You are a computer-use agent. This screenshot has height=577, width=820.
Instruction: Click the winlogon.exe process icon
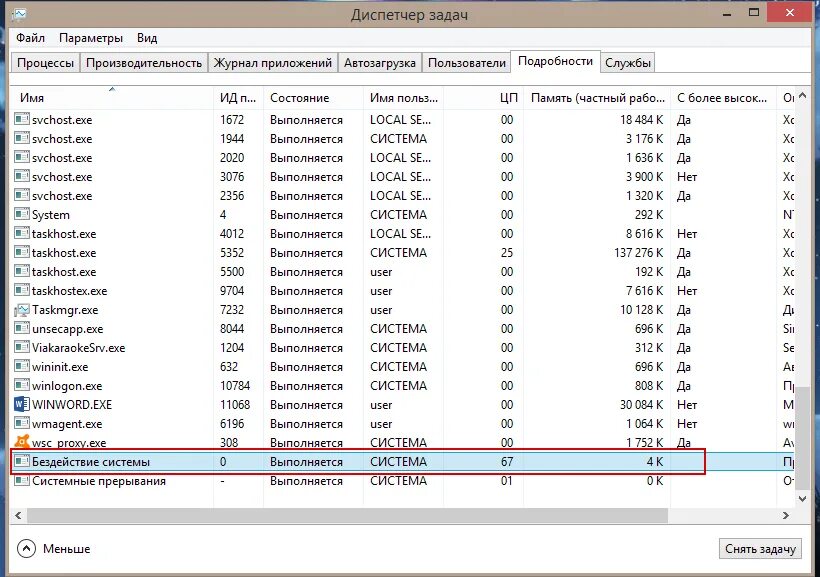pyautogui.click(x=22, y=385)
